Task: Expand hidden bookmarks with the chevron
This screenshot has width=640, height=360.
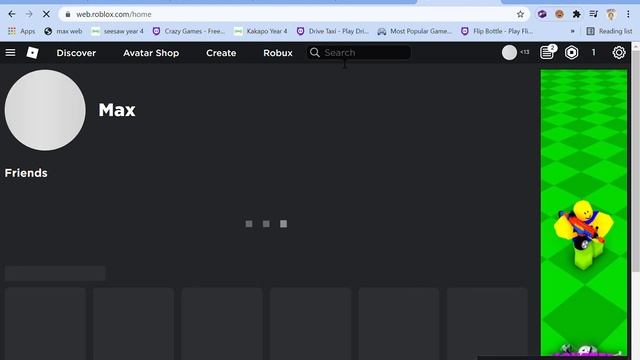Action: click(572, 31)
